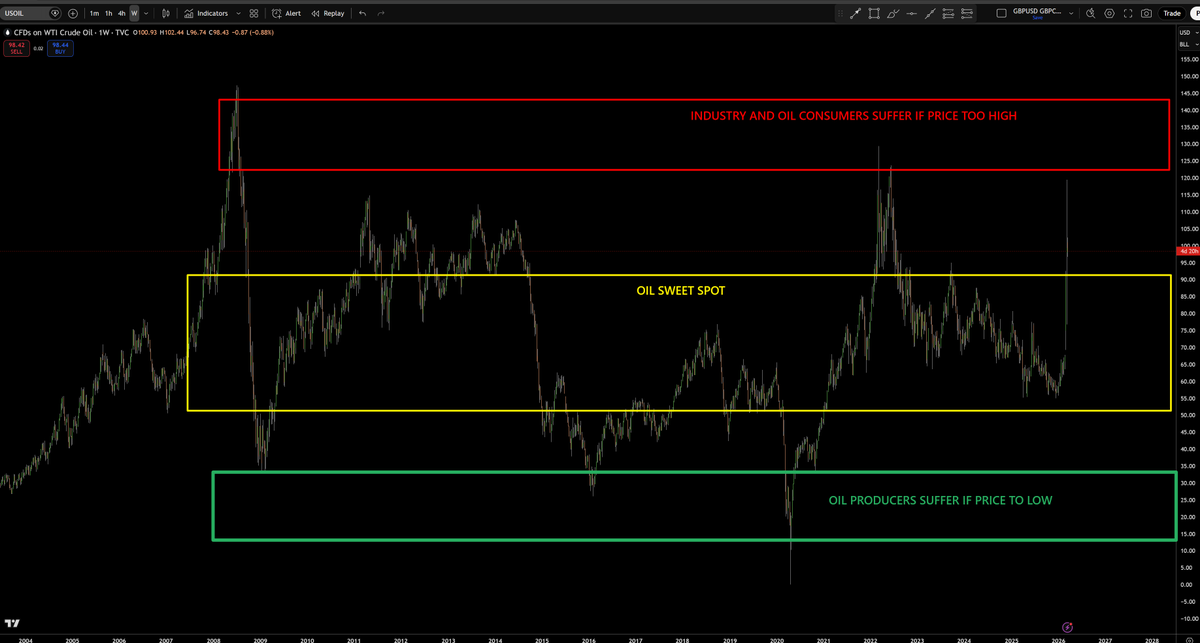This screenshot has width=1200, height=643.
Task: Click the red 98.42 SELL button
Action: [x=16, y=47]
